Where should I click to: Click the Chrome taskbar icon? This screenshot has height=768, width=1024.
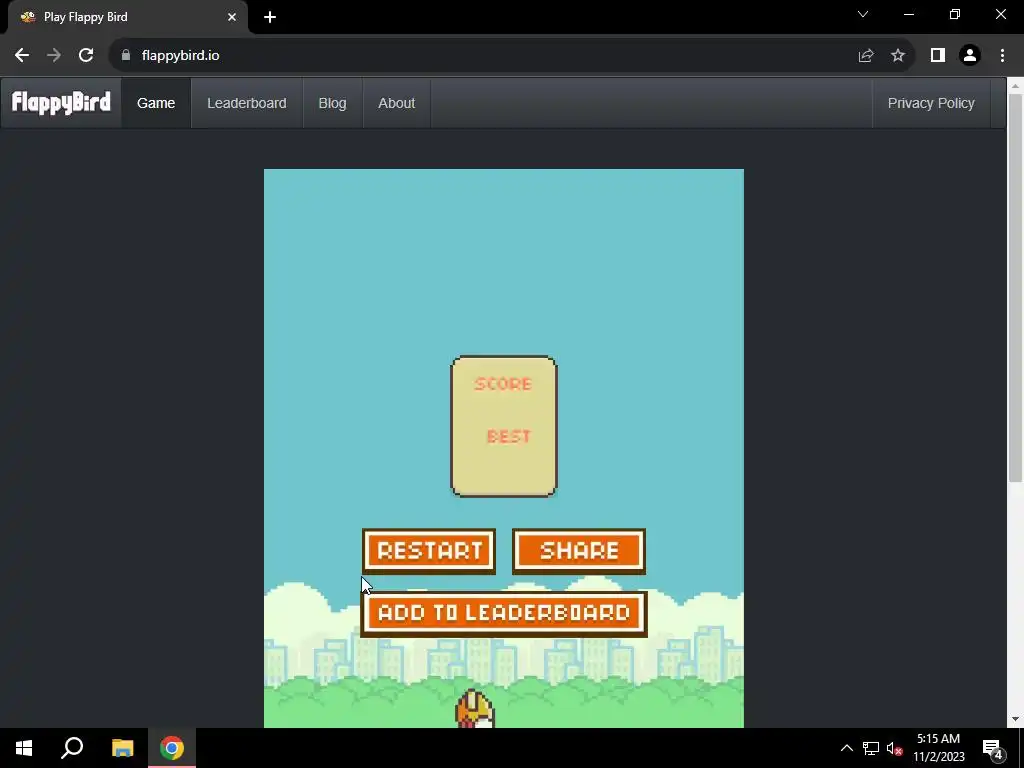(x=172, y=748)
